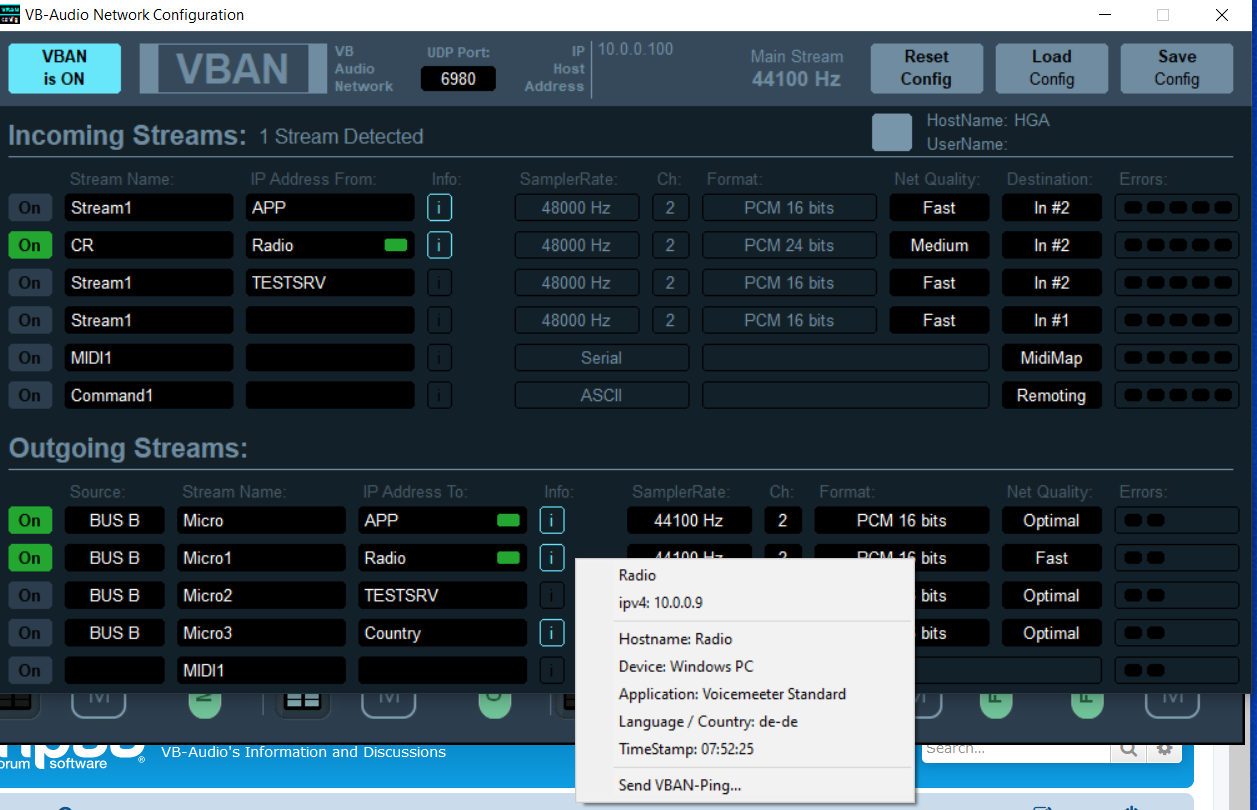Click info icon for outgoing Micro stream
1257x810 pixels.
pyautogui.click(x=552, y=520)
